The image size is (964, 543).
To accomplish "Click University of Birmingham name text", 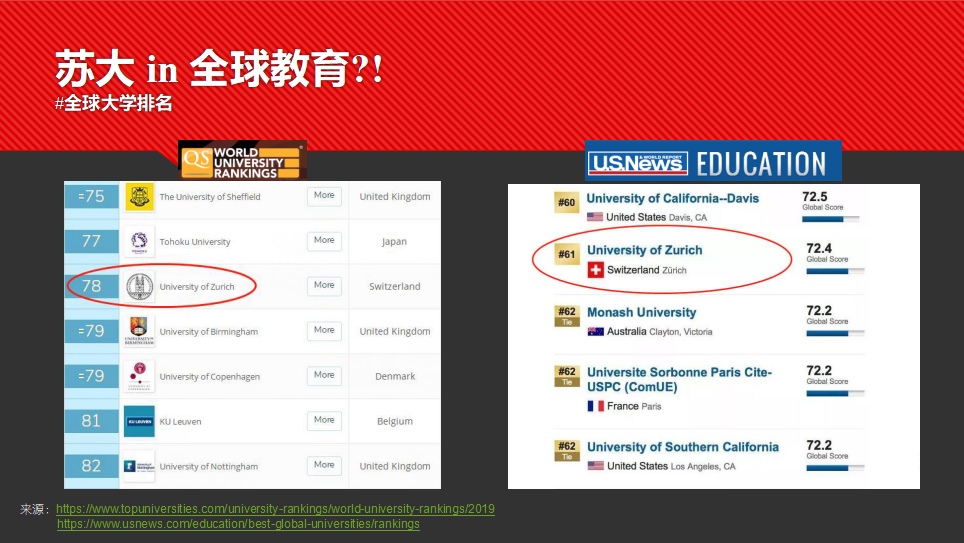I will click(208, 331).
